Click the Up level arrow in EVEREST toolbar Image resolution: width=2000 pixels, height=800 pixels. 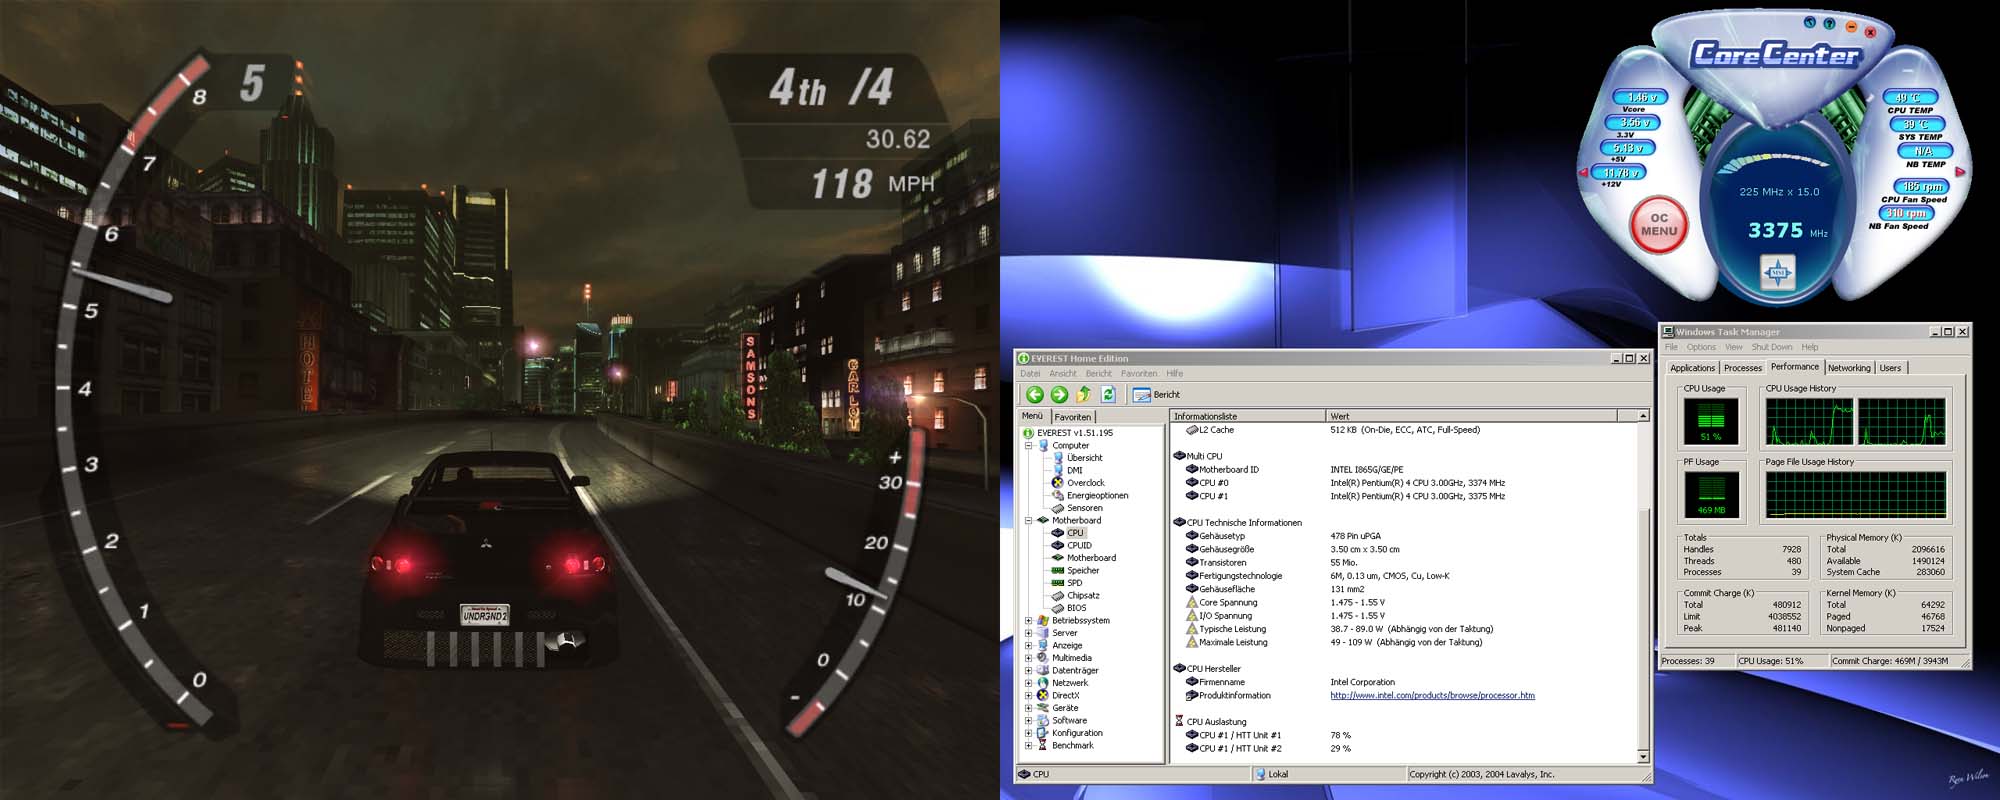pos(1083,395)
